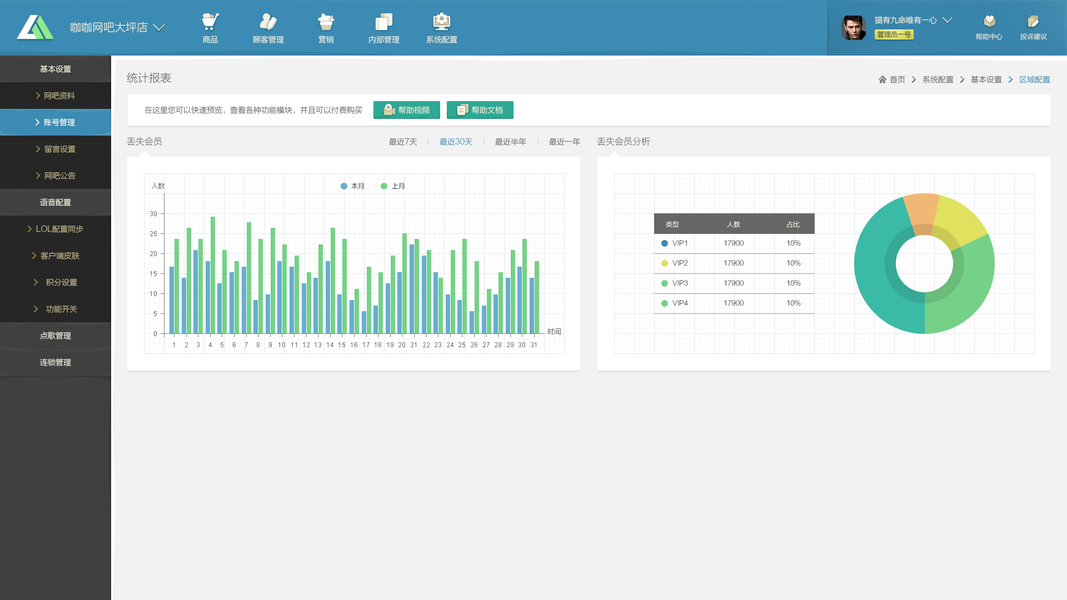
Task: Switch chart range to 最近30天
Action: (x=455, y=141)
